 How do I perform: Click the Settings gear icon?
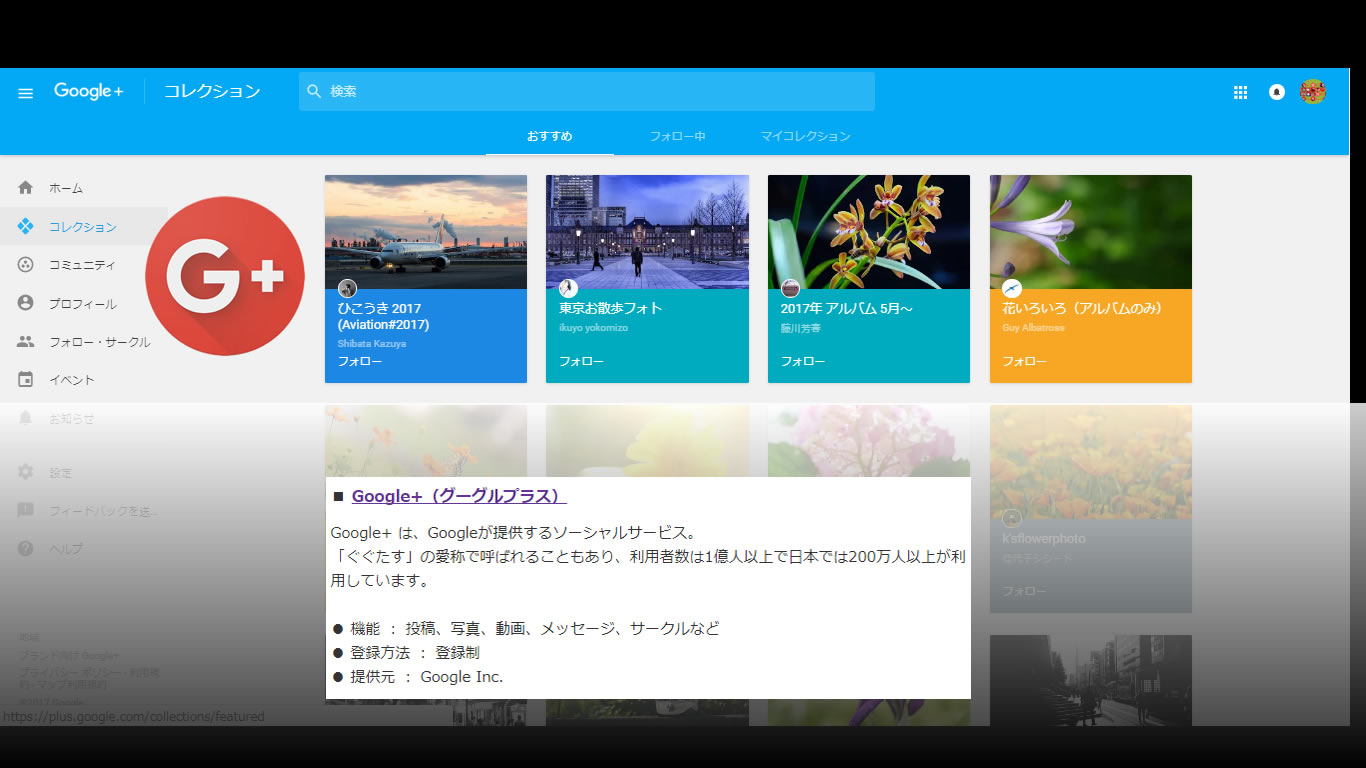coord(26,472)
